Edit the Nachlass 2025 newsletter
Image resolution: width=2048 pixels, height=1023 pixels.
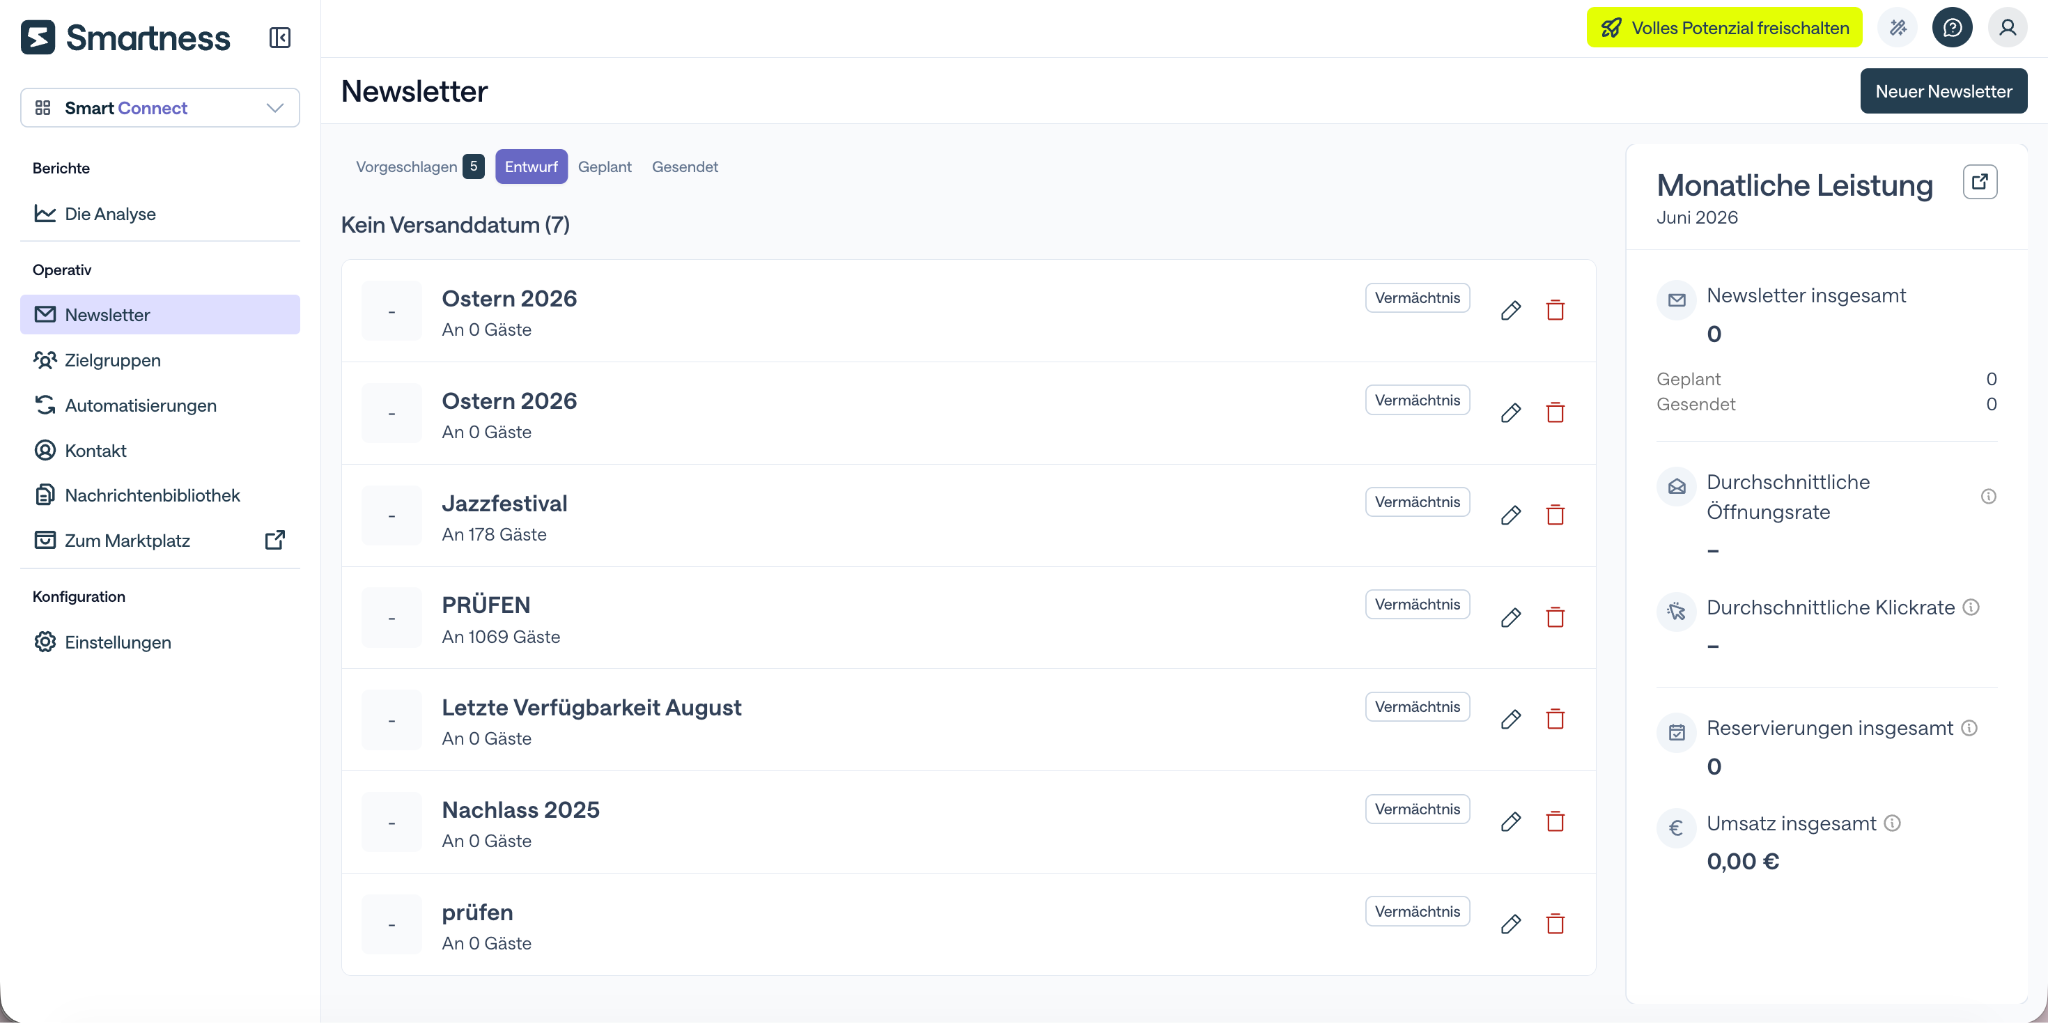point(1511,822)
